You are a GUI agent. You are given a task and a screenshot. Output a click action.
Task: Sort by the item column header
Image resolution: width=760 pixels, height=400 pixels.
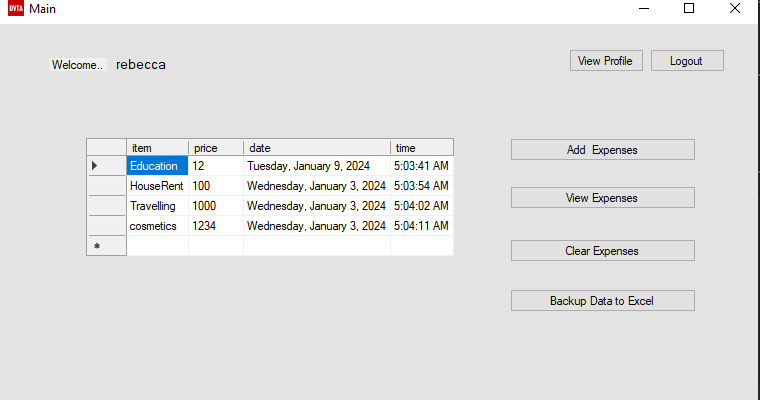tap(158, 148)
